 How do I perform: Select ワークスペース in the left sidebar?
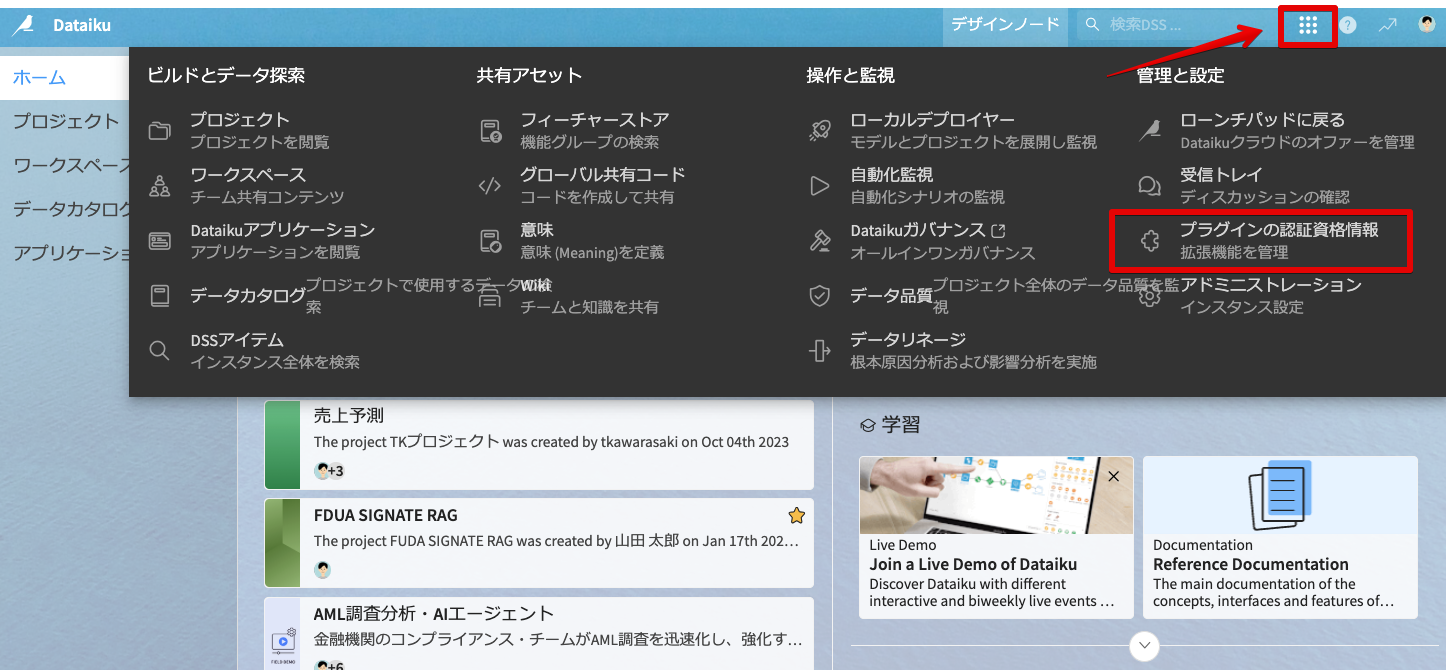coord(65,165)
